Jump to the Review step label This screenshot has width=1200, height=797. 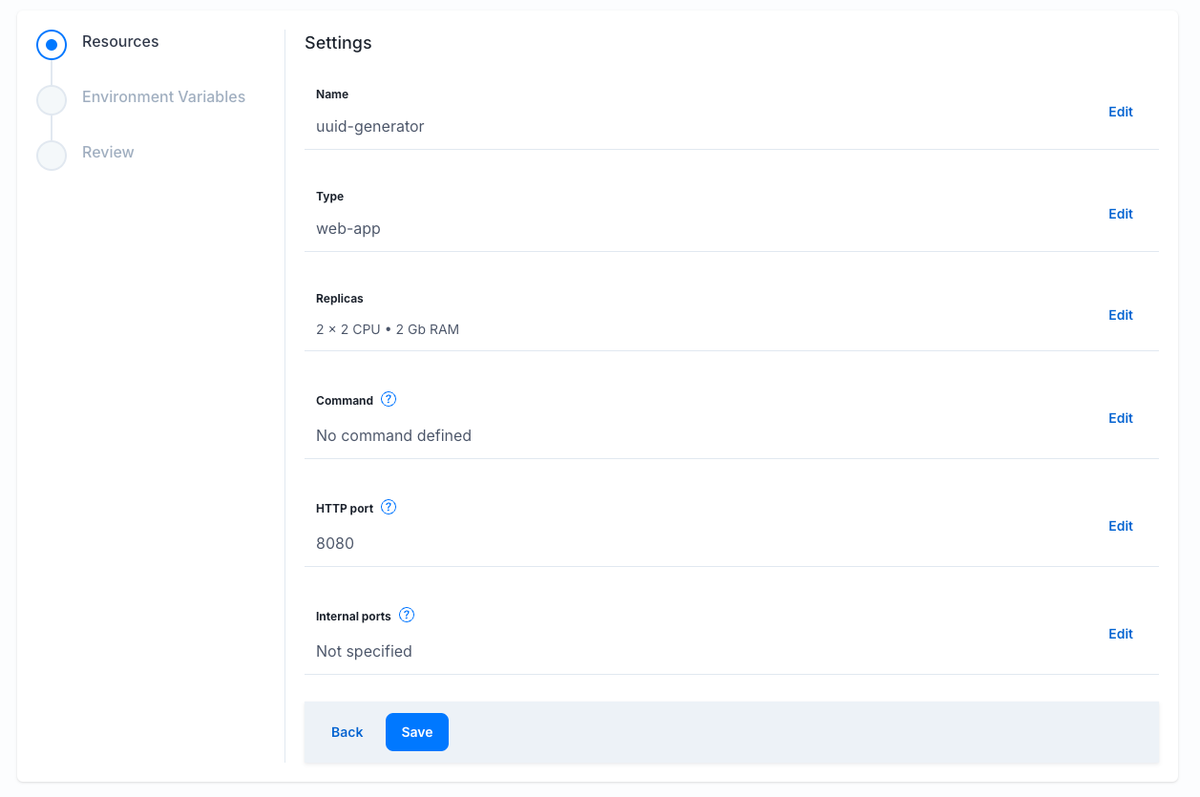point(108,152)
